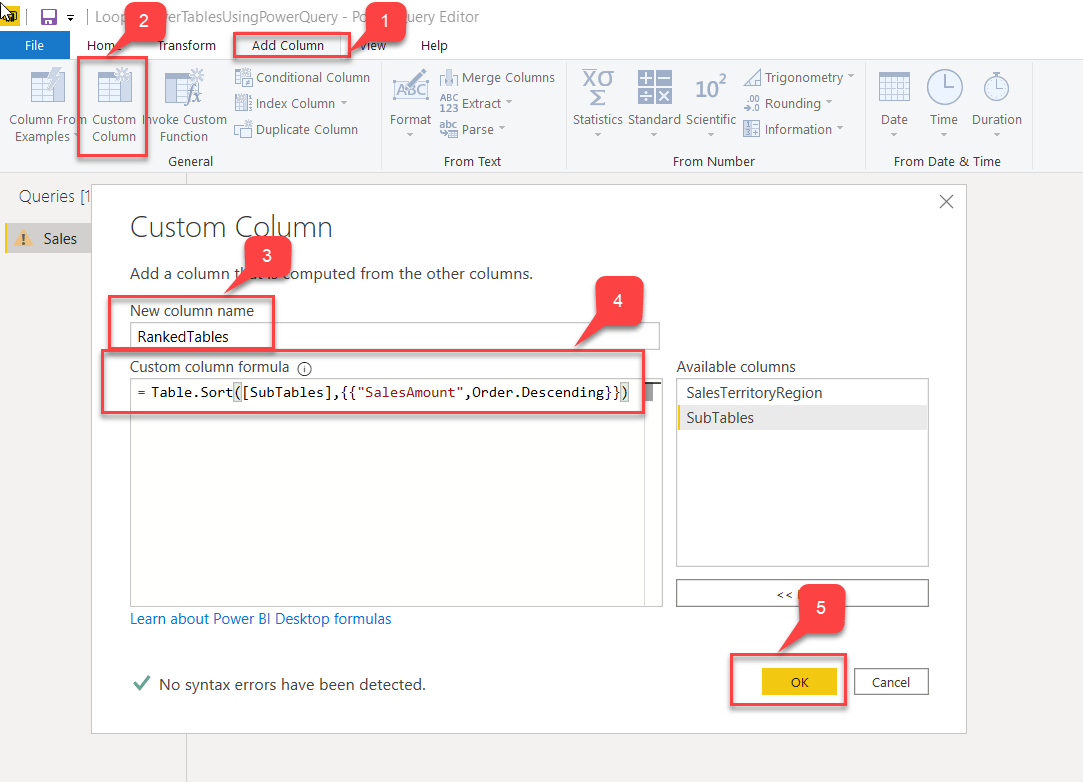Screen dimensions: 1083x782
Task: Click the New column name input field
Action: tap(394, 336)
